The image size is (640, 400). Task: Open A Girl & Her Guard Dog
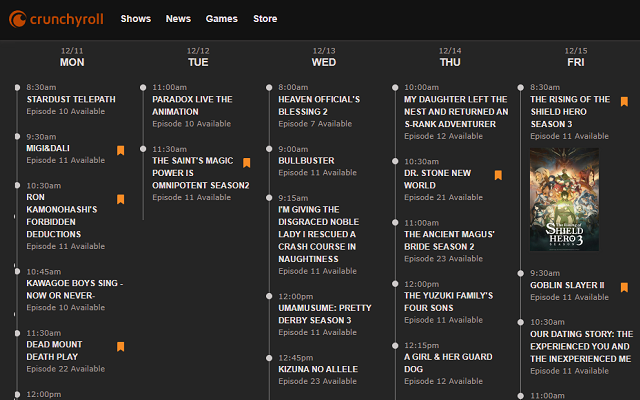[448, 363]
